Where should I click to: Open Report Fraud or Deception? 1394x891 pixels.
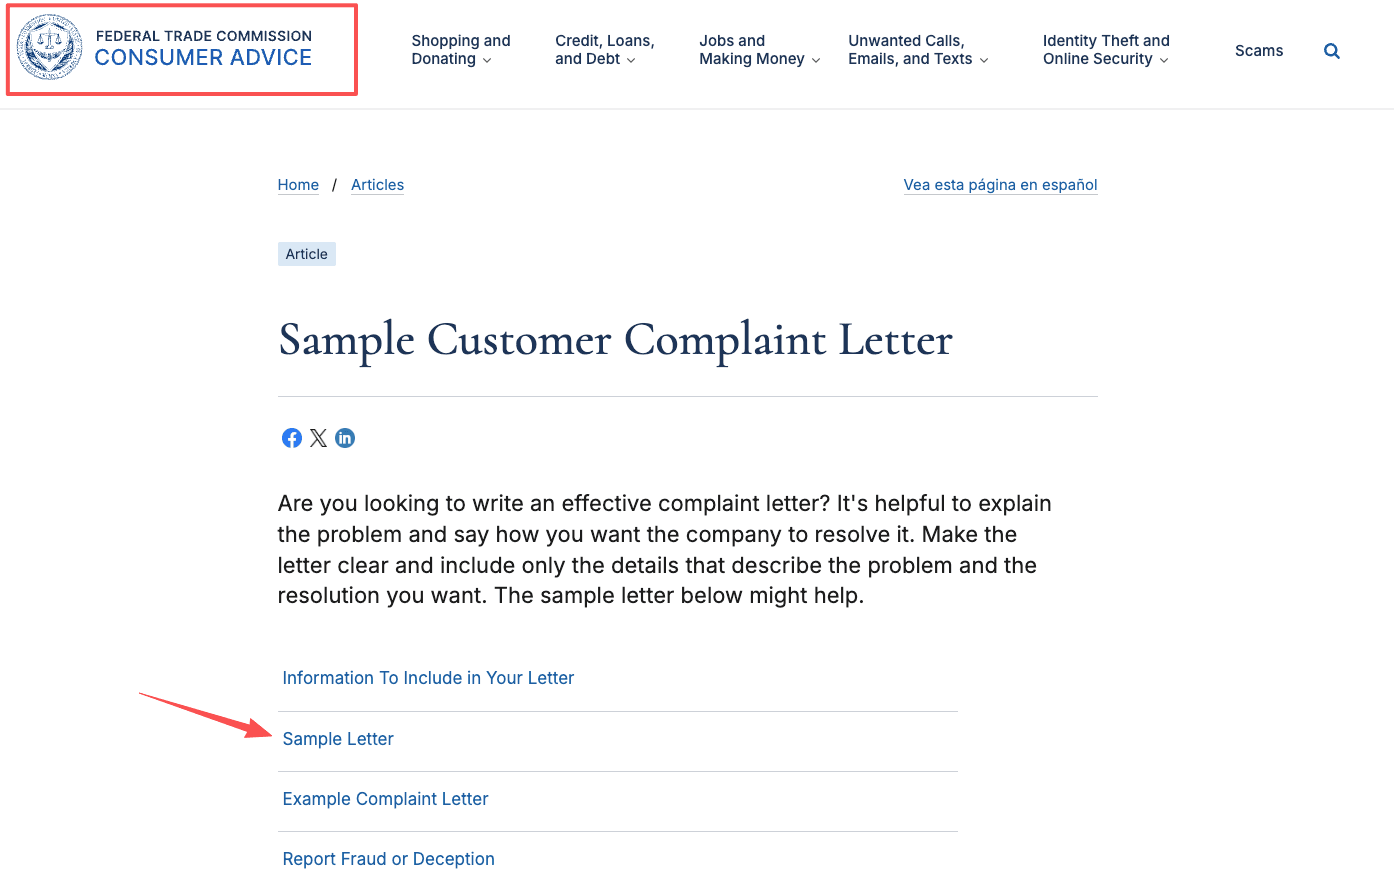[388, 859]
